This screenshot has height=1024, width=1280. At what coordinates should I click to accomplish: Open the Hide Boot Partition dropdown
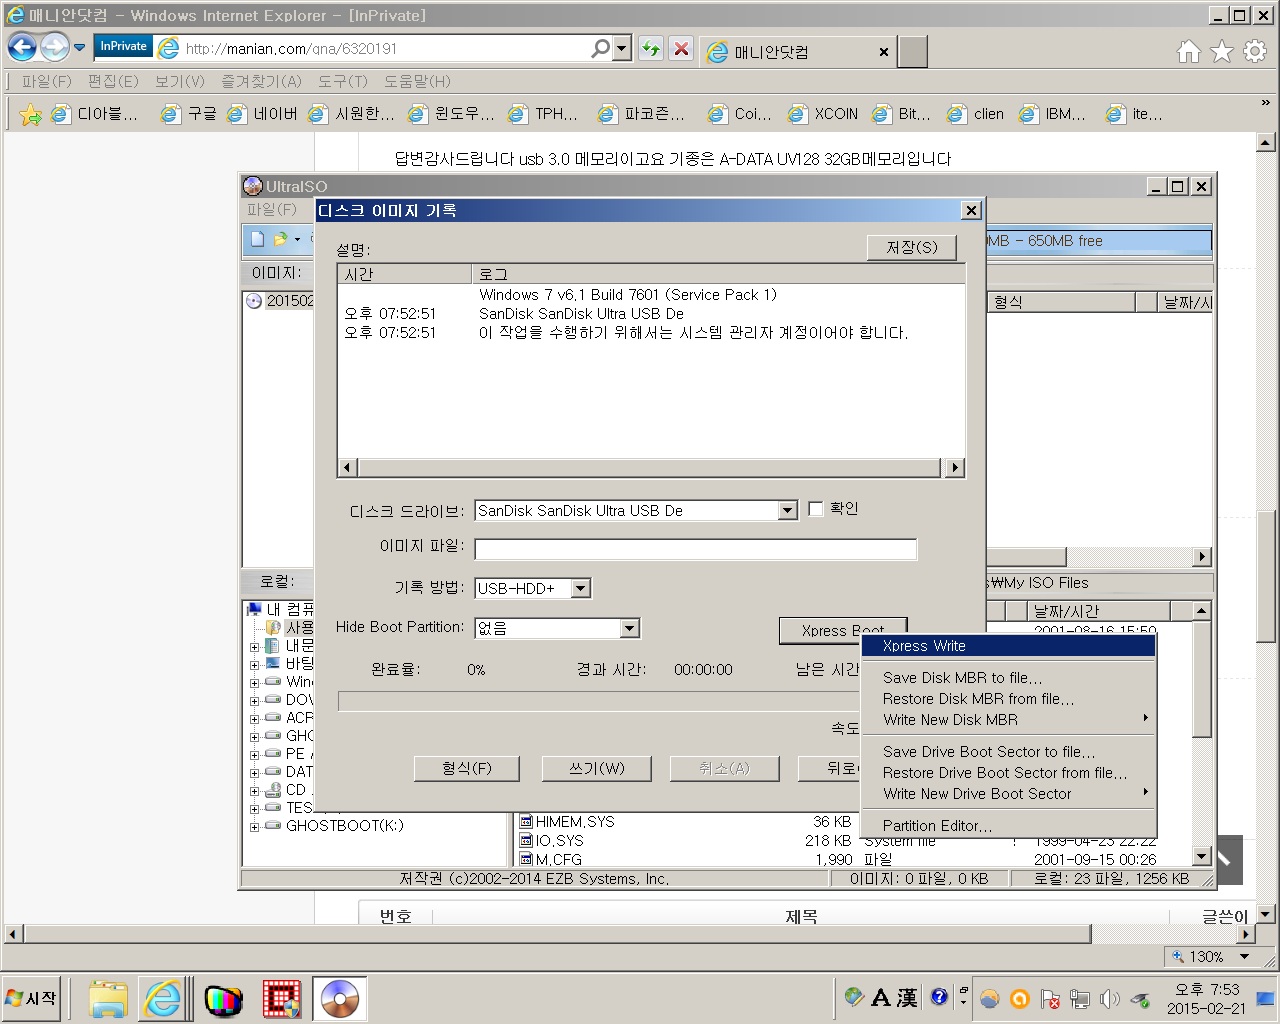point(629,628)
